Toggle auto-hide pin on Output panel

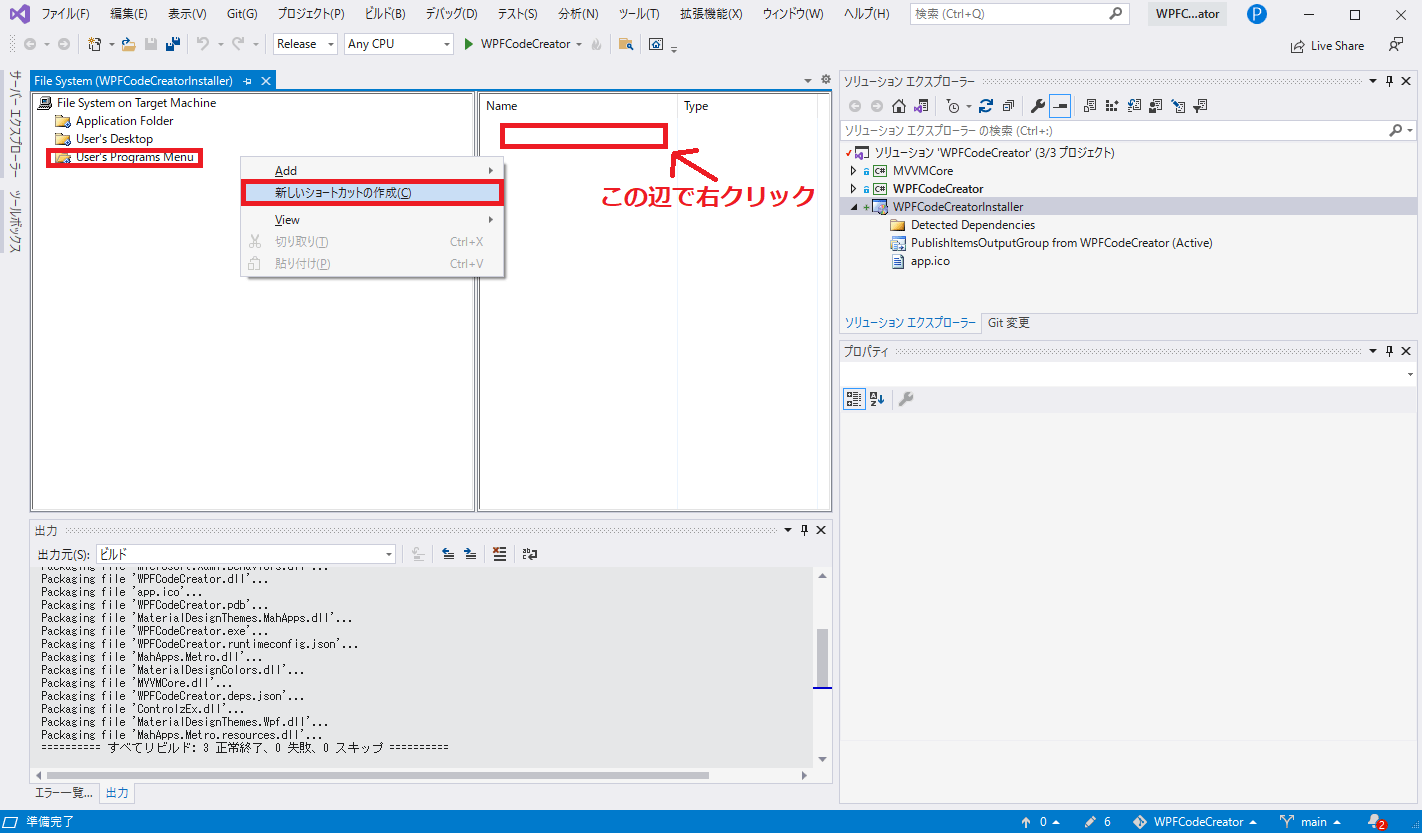[804, 530]
